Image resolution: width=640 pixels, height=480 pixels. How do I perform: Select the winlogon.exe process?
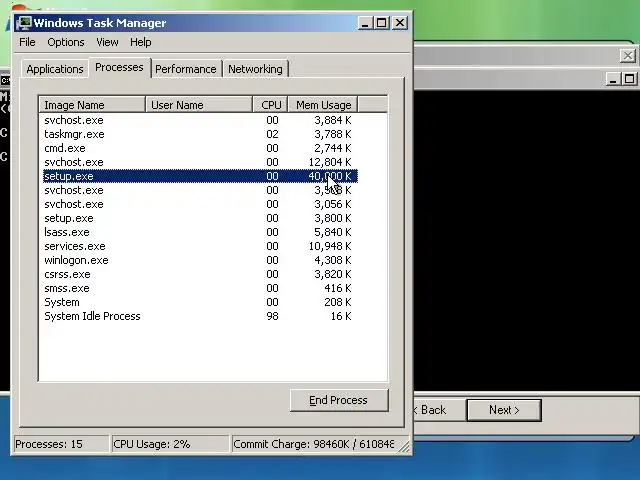[200, 260]
